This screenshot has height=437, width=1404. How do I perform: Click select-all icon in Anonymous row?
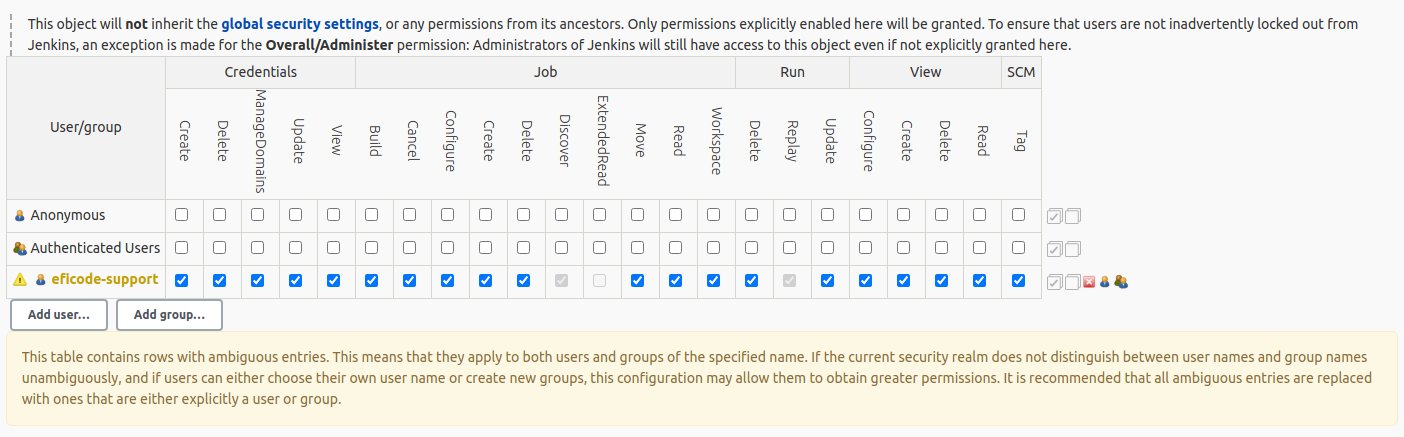[1055, 216]
